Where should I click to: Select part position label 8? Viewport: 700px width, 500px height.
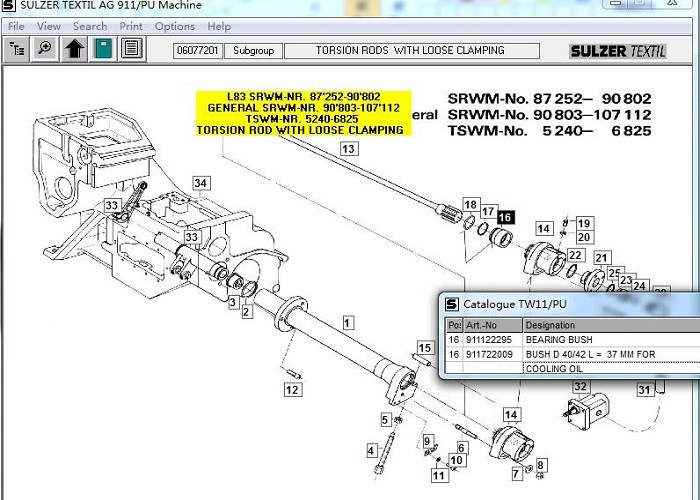[x=541, y=465]
